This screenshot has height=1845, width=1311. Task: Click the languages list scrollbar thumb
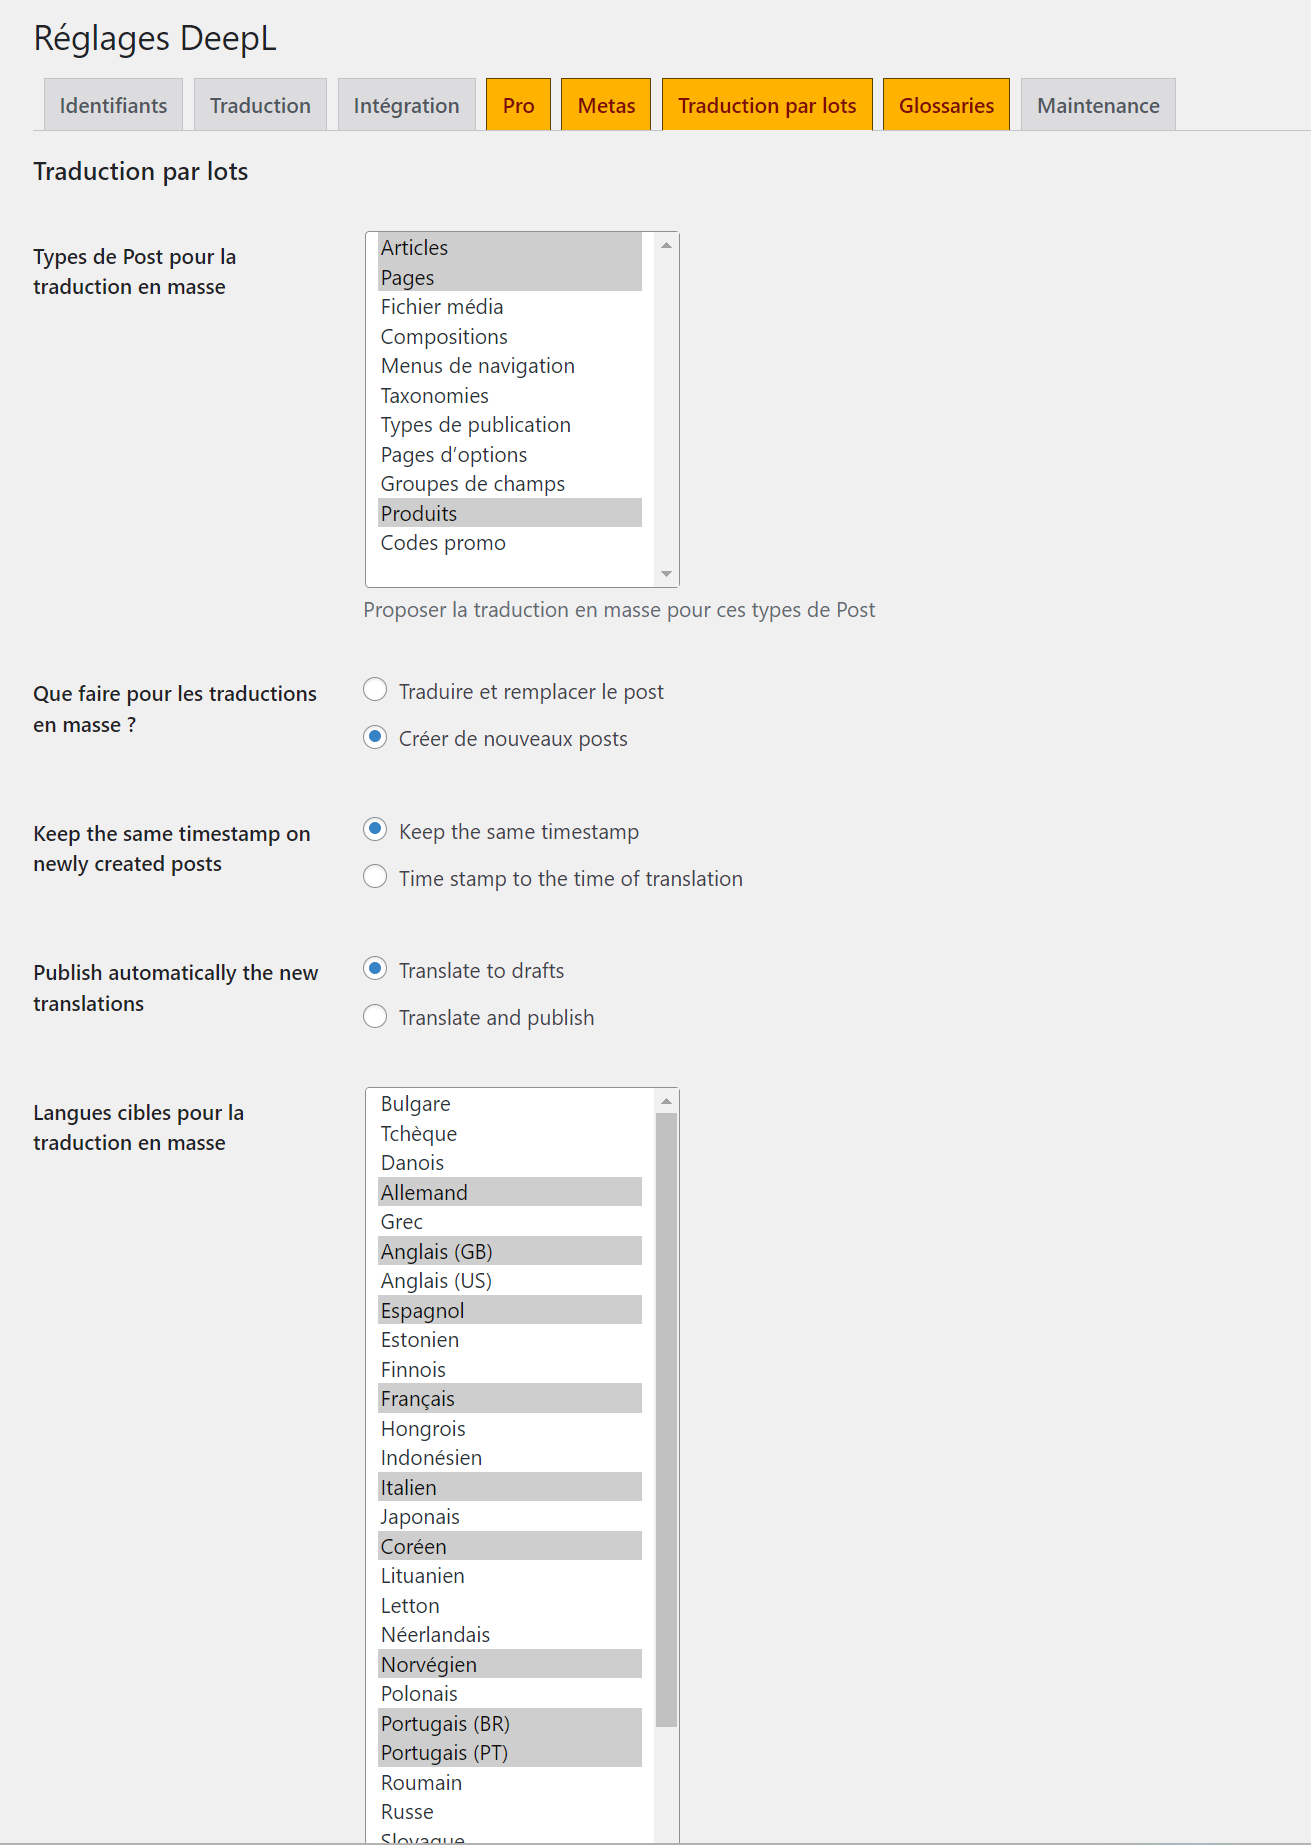(x=666, y=1420)
